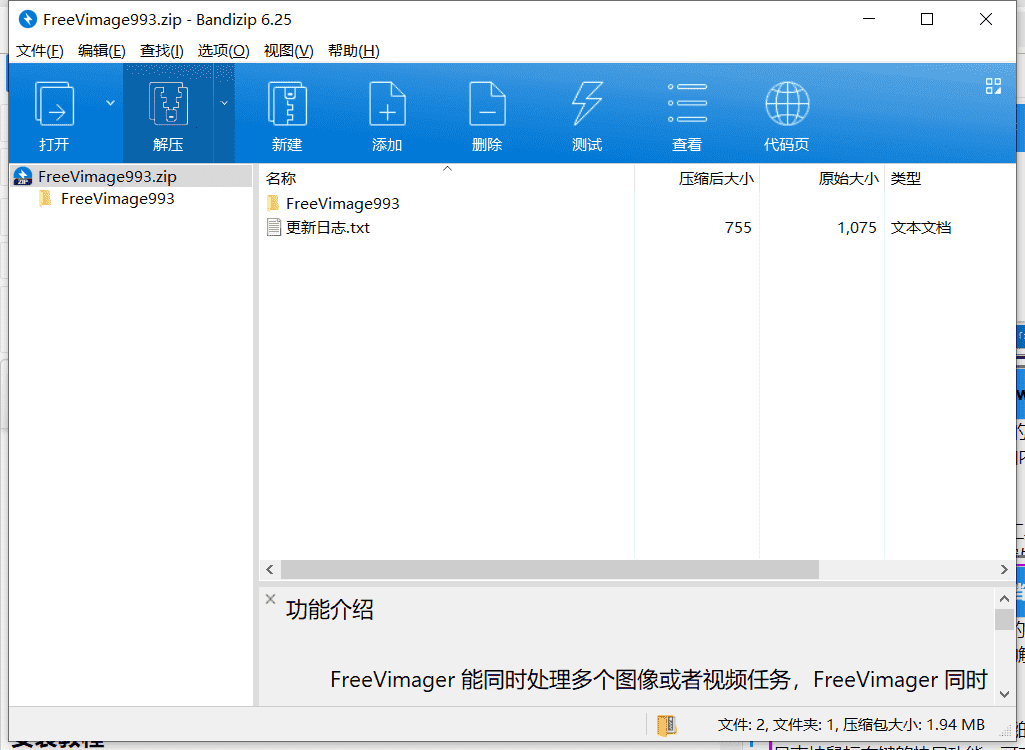
Task: Click the grid layout icon at toolbar right
Action: (x=994, y=86)
